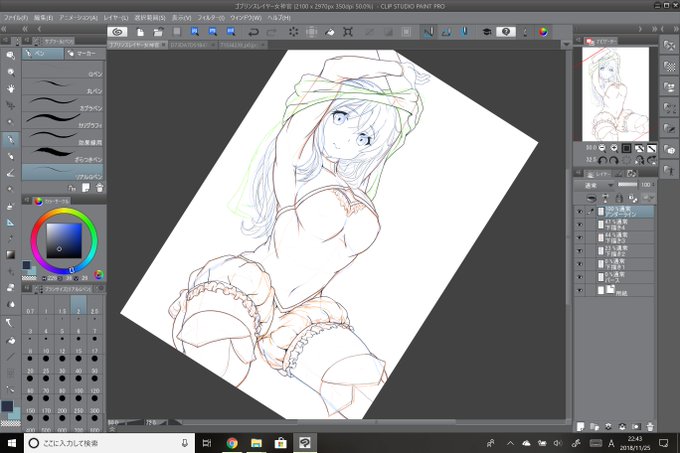Screen dimensions: 680x453
Task: Toggle the 下描き1 layer eye
Action: tap(580, 264)
